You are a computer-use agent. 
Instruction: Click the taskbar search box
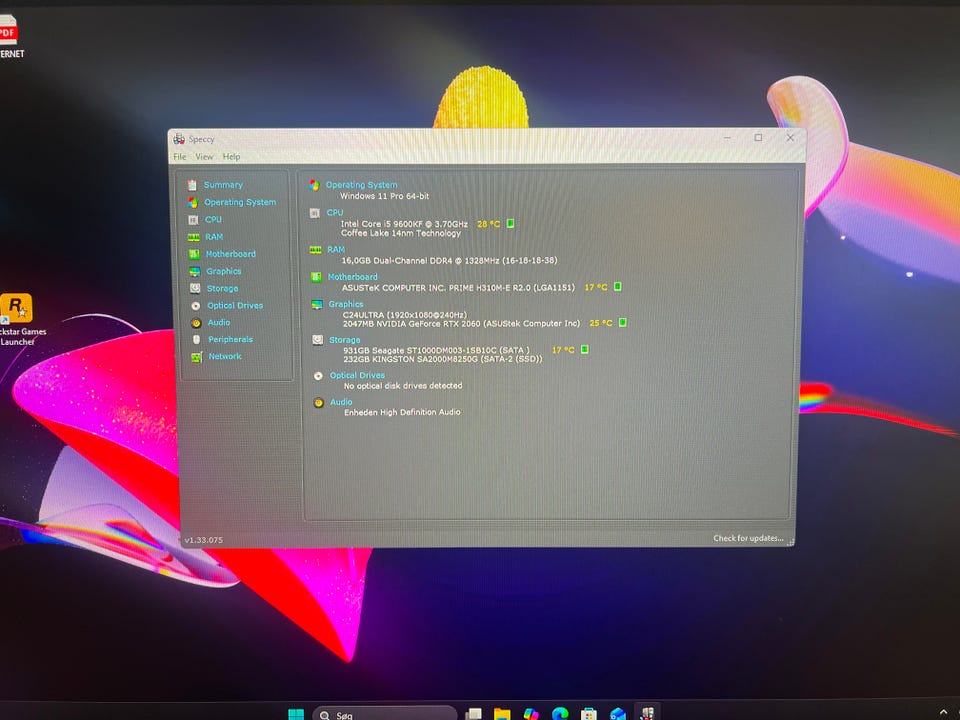[x=384, y=714]
